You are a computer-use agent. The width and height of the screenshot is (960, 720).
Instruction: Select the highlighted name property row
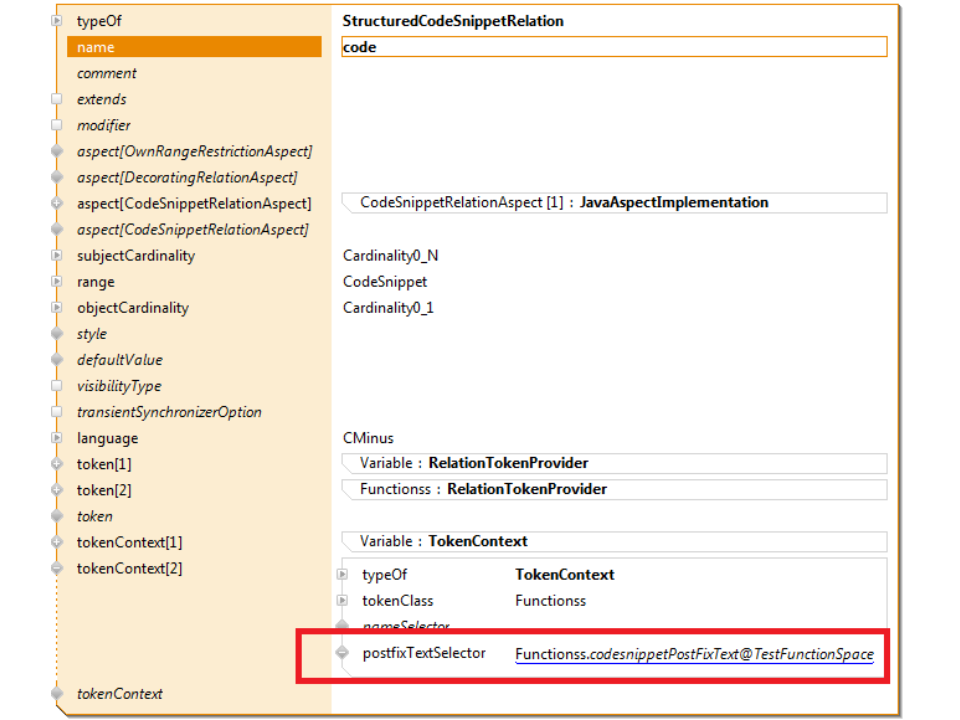(194, 47)
